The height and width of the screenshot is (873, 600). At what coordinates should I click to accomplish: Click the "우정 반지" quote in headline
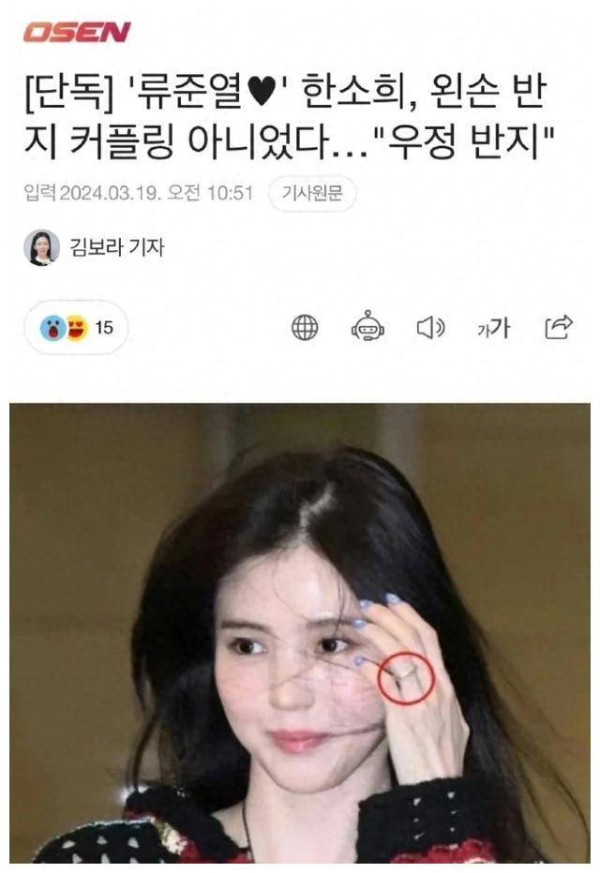[464, 143]
